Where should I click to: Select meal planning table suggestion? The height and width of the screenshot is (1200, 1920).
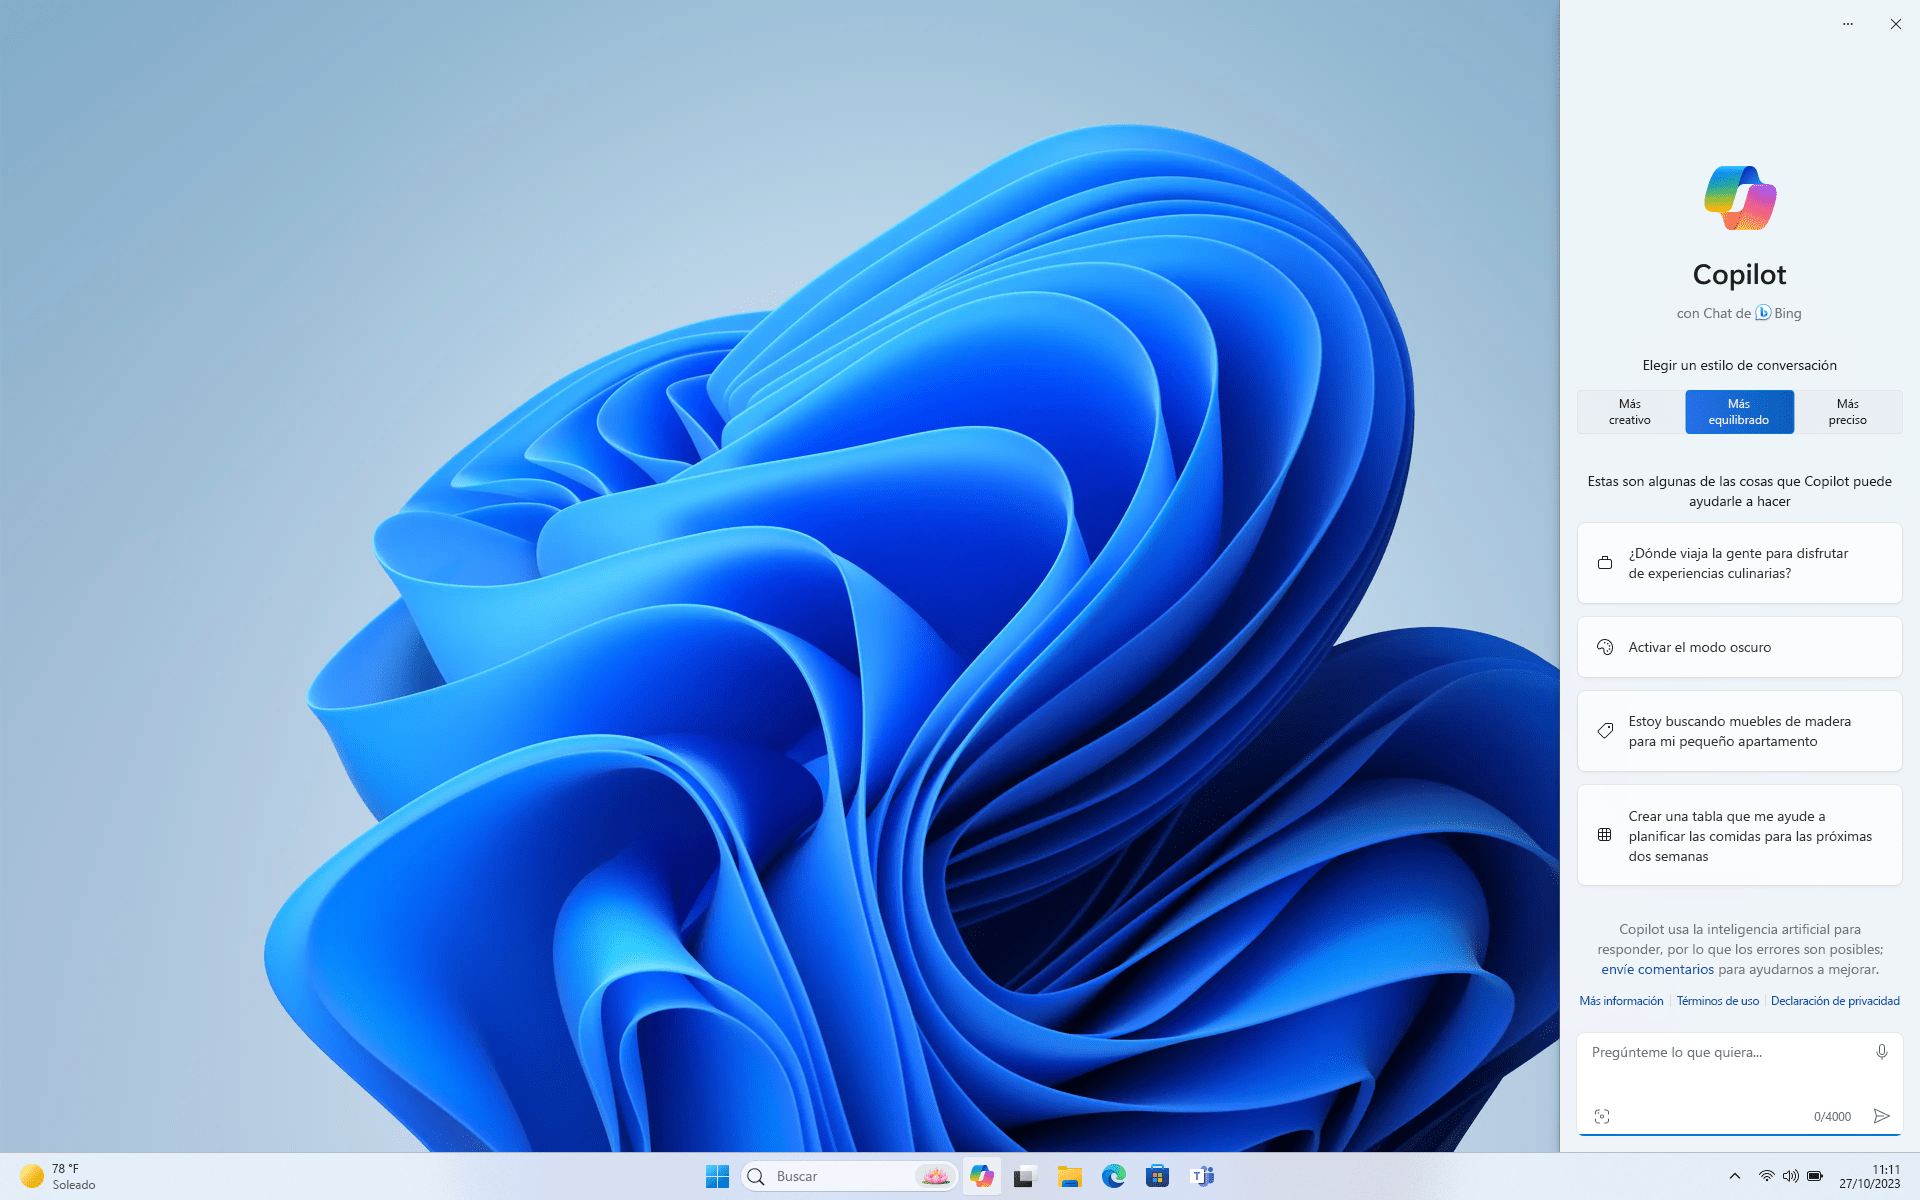(1739, 835)
